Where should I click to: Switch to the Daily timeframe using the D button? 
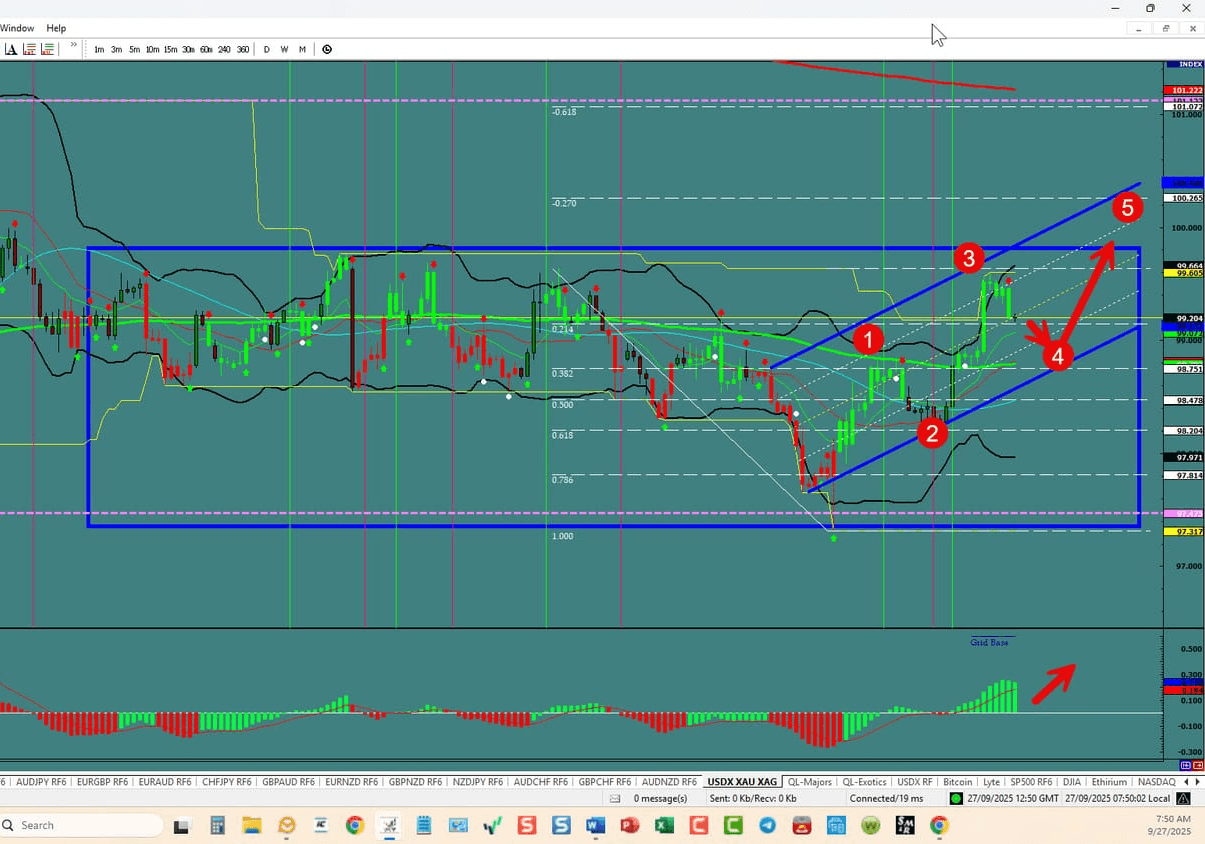(x=266, y=48)
